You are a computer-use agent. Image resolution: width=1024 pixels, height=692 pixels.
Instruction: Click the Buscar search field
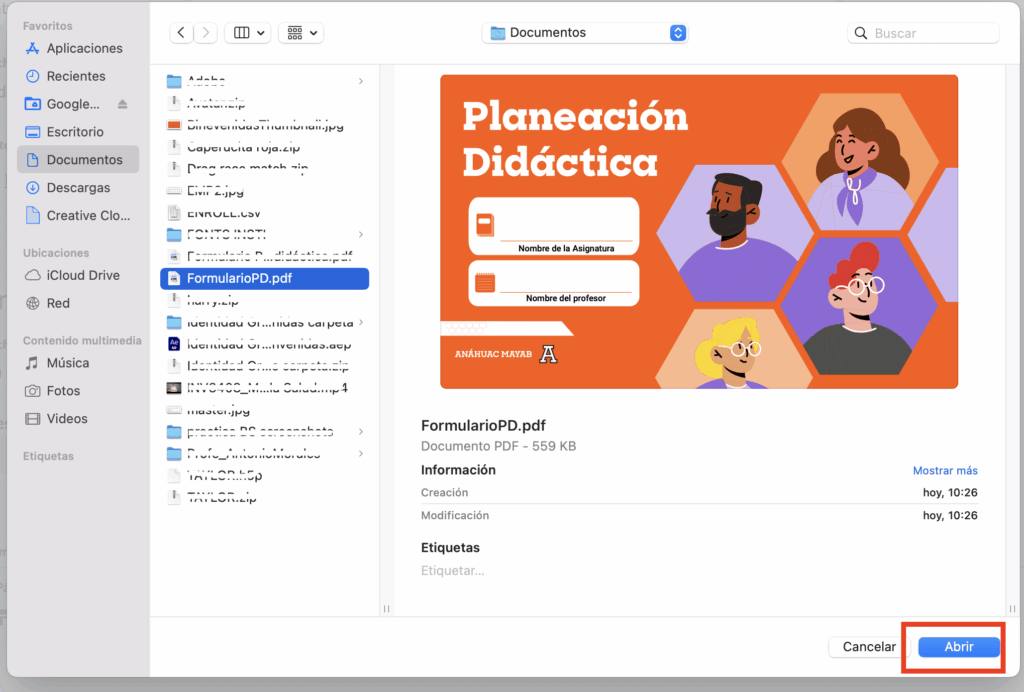930,33
